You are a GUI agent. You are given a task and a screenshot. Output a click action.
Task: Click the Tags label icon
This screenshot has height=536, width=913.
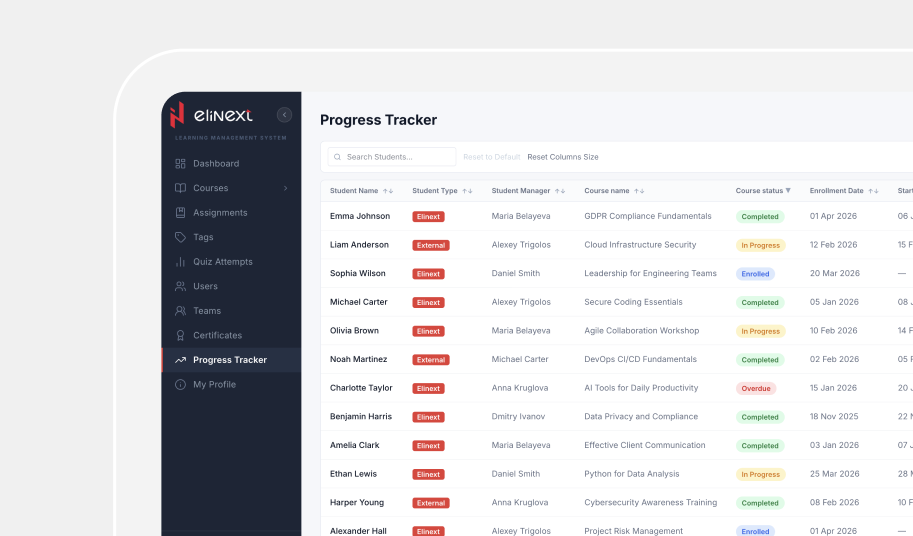[x=181, y=237]
